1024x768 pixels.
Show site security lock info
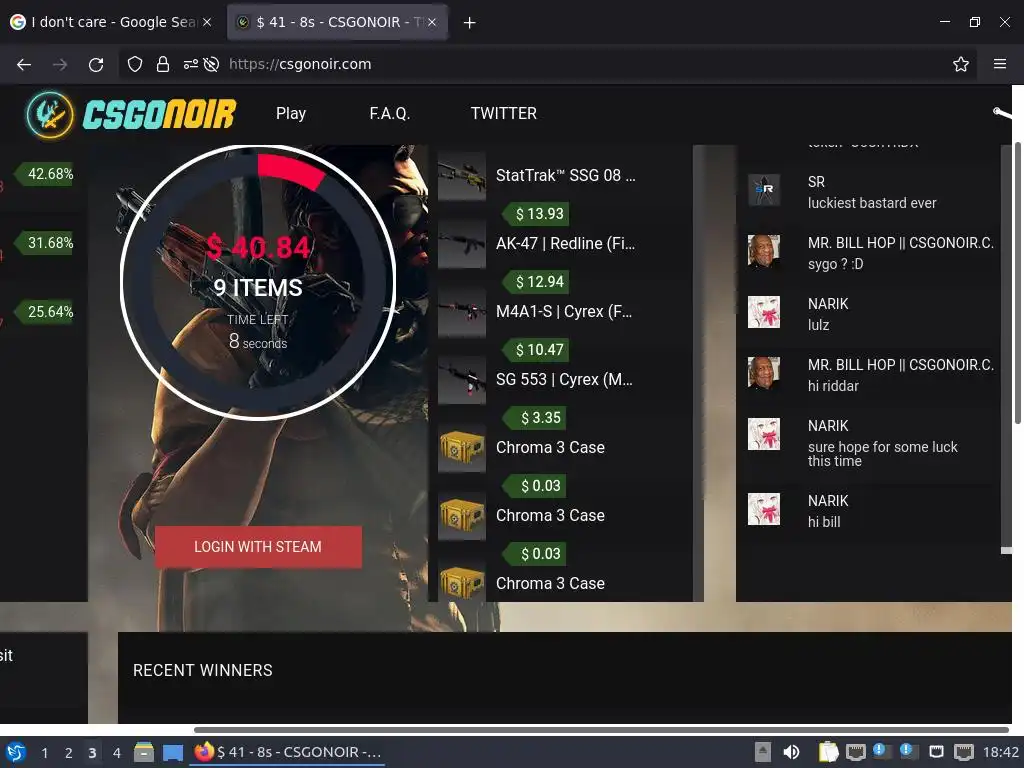click(x=163, y=64)
